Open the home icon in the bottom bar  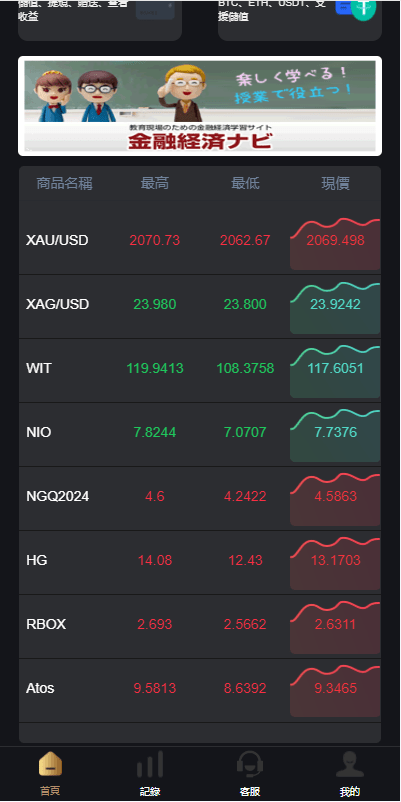click(x=50, y=764)
